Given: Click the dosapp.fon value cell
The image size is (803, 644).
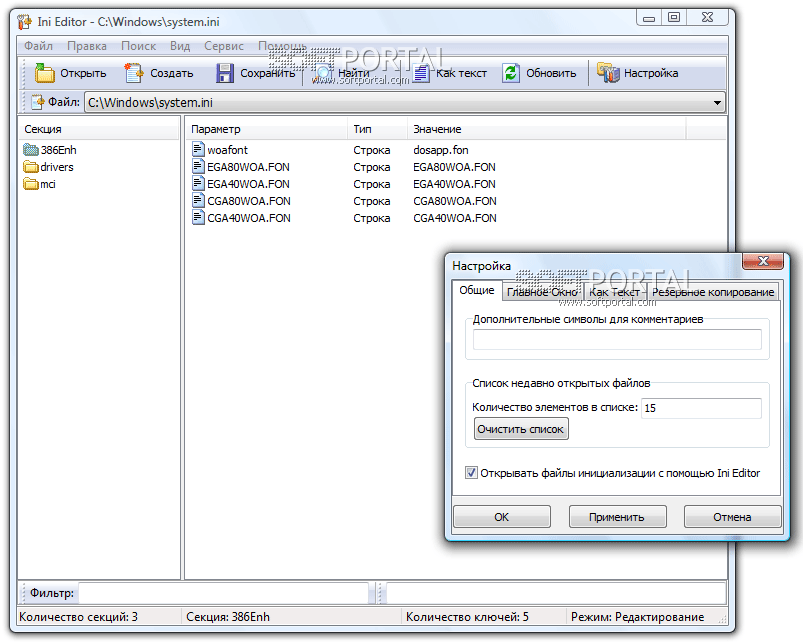Looking at the screenshot, I should [x=441, y=150].
